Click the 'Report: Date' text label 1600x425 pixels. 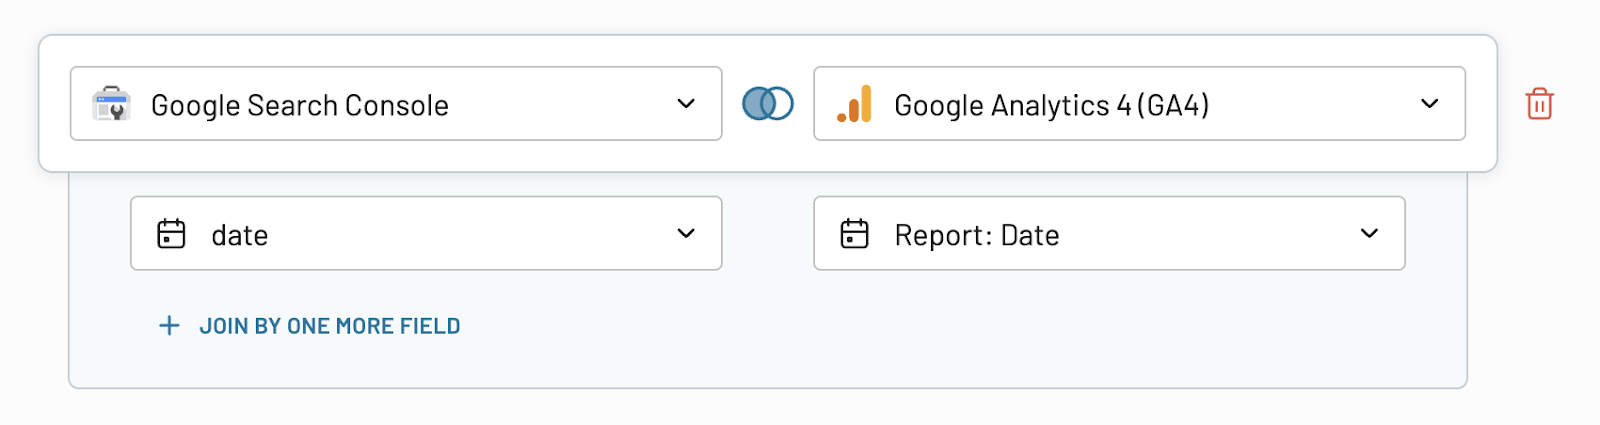point(977,235)
